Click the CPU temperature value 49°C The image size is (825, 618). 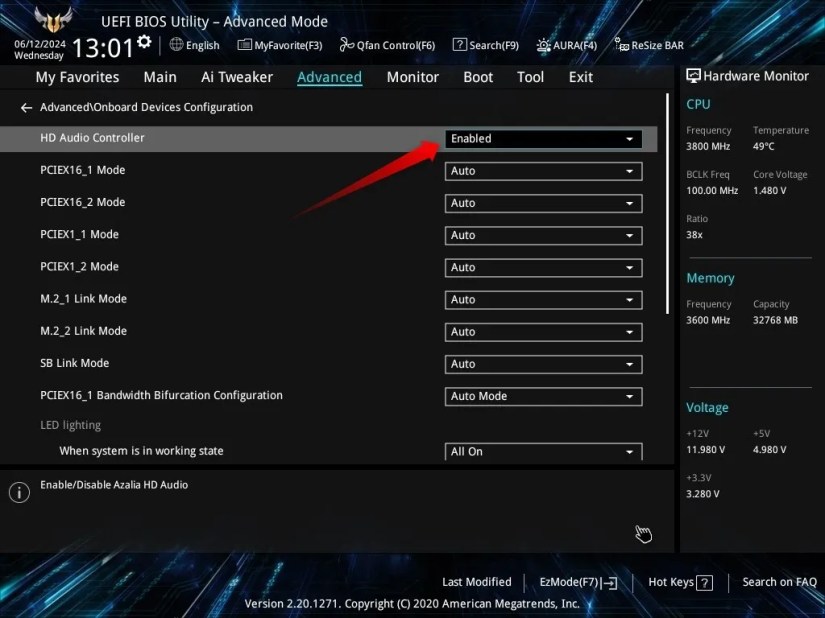coord(763,147)
